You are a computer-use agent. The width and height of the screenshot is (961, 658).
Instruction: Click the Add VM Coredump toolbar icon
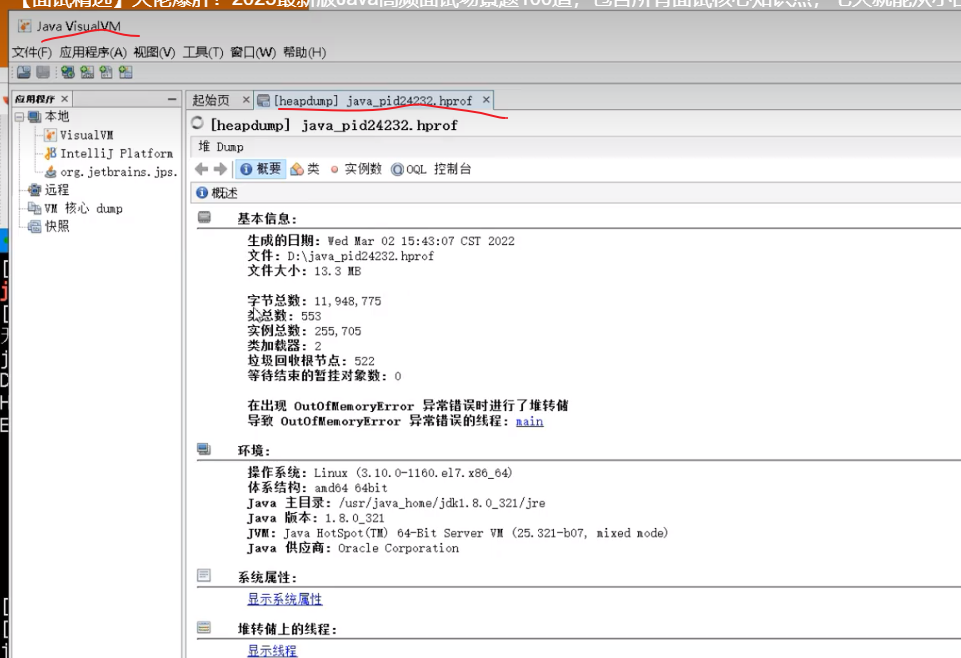click(106, 72)
